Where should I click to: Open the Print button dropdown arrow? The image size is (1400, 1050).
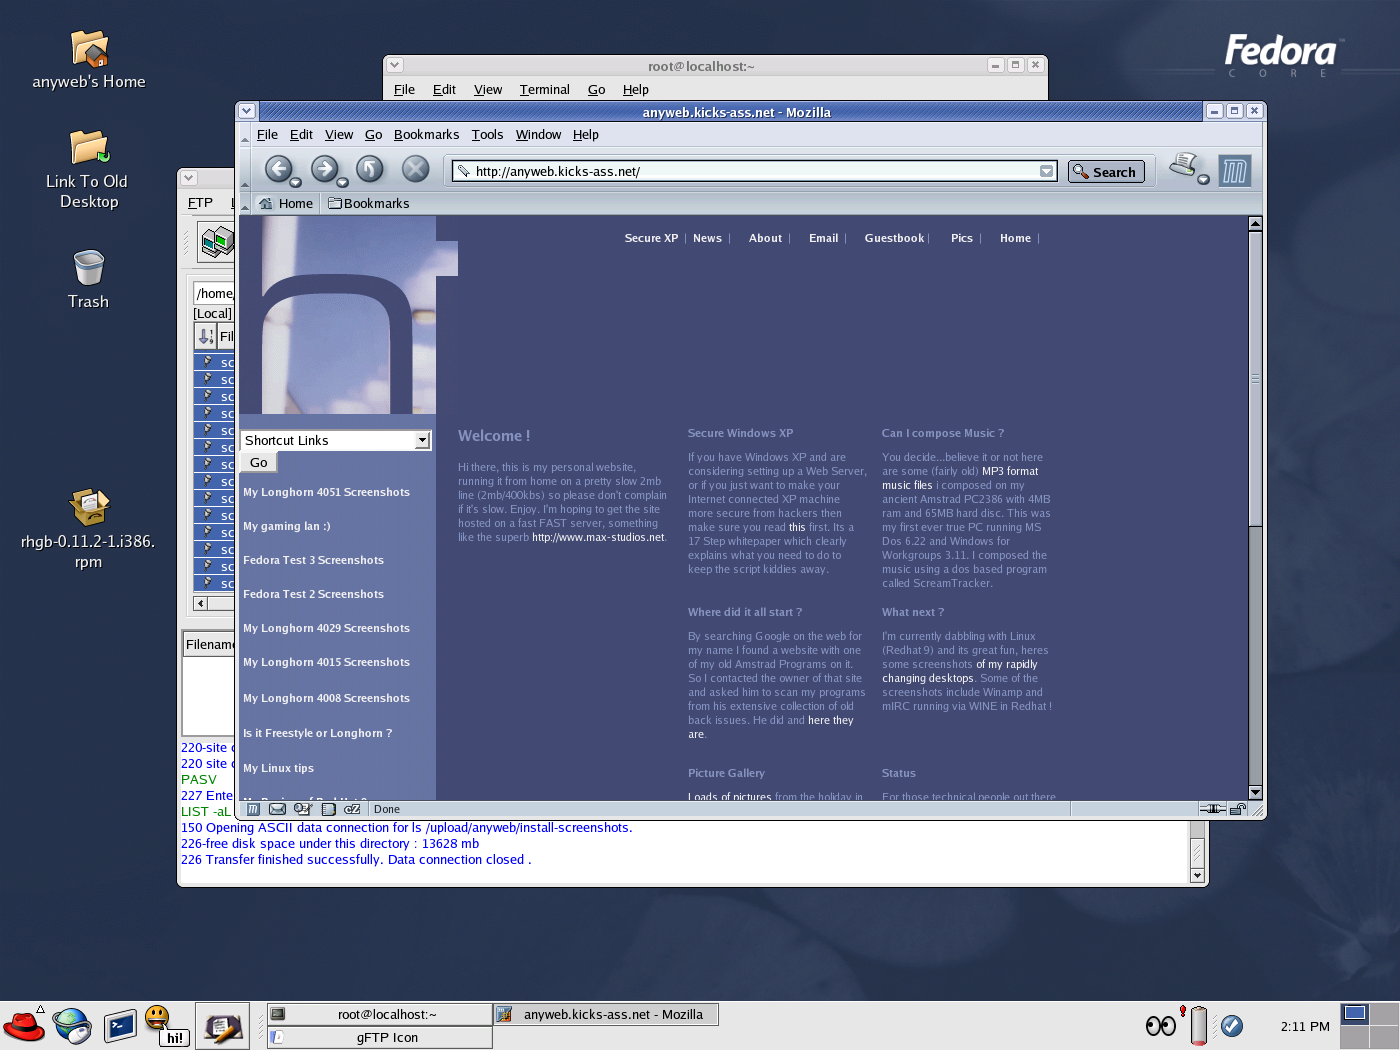click(1203, 179)
